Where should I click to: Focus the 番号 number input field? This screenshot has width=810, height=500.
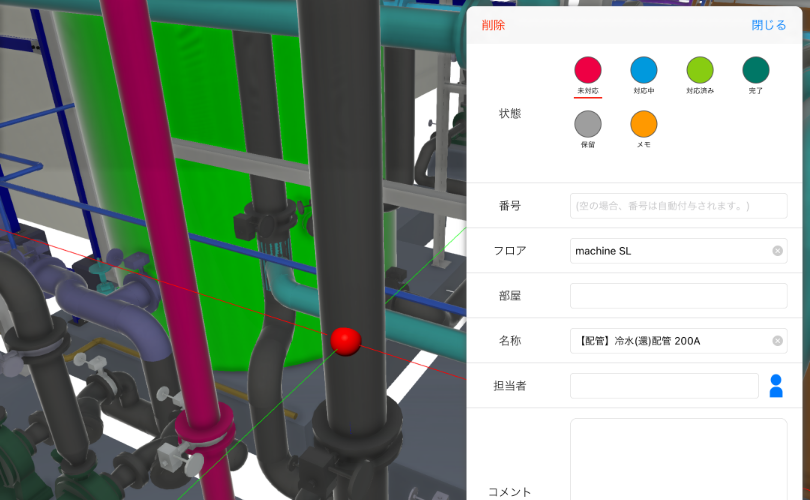(679, 206)
